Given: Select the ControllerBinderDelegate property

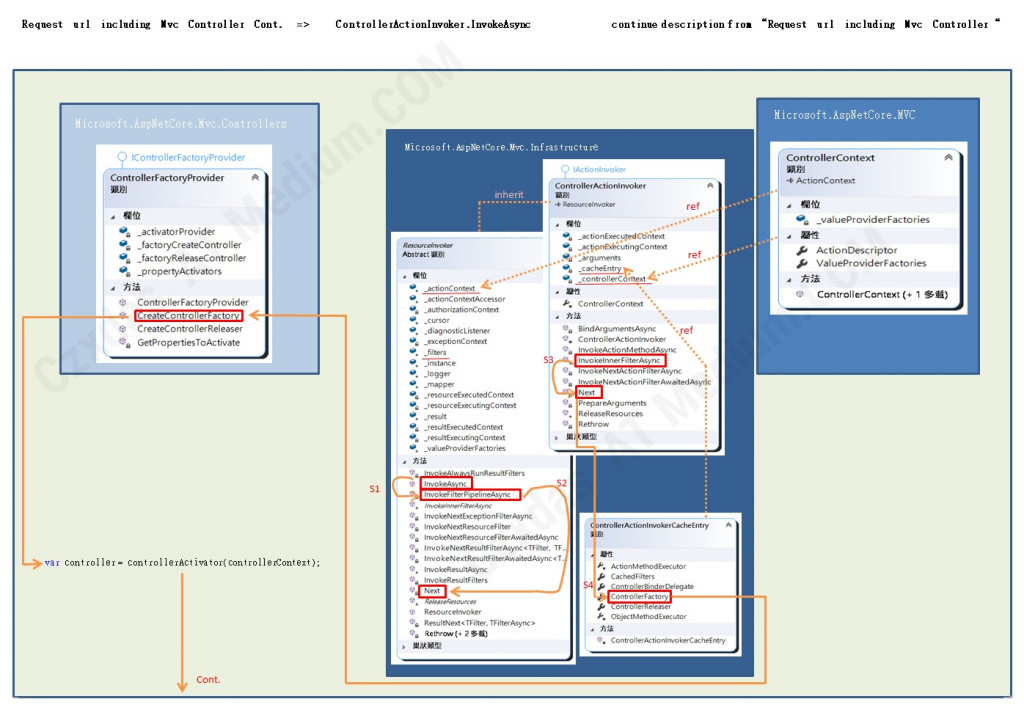Looking at the screenshot, I should coord(652,587).
